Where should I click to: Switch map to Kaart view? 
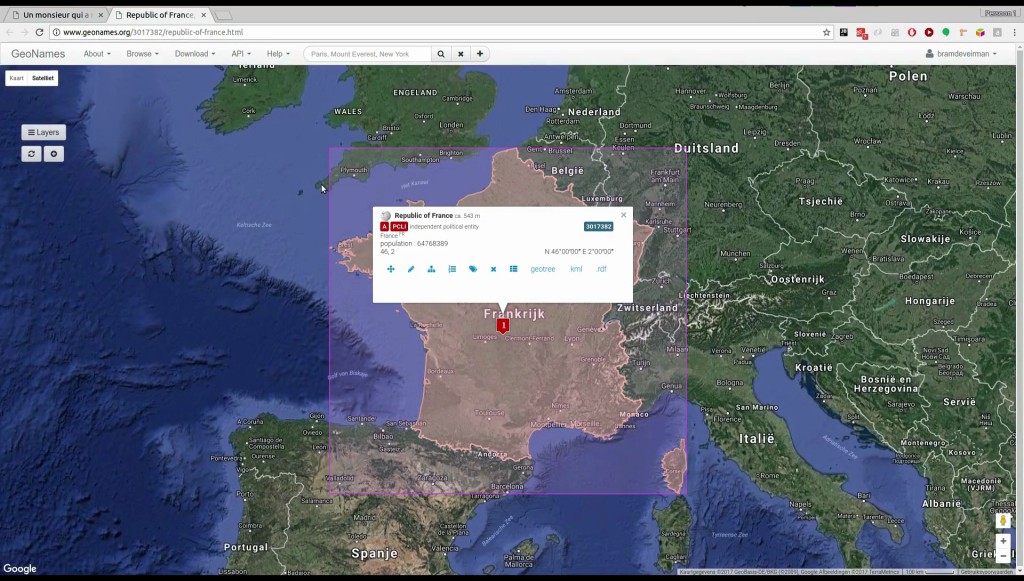click(16, 78)
